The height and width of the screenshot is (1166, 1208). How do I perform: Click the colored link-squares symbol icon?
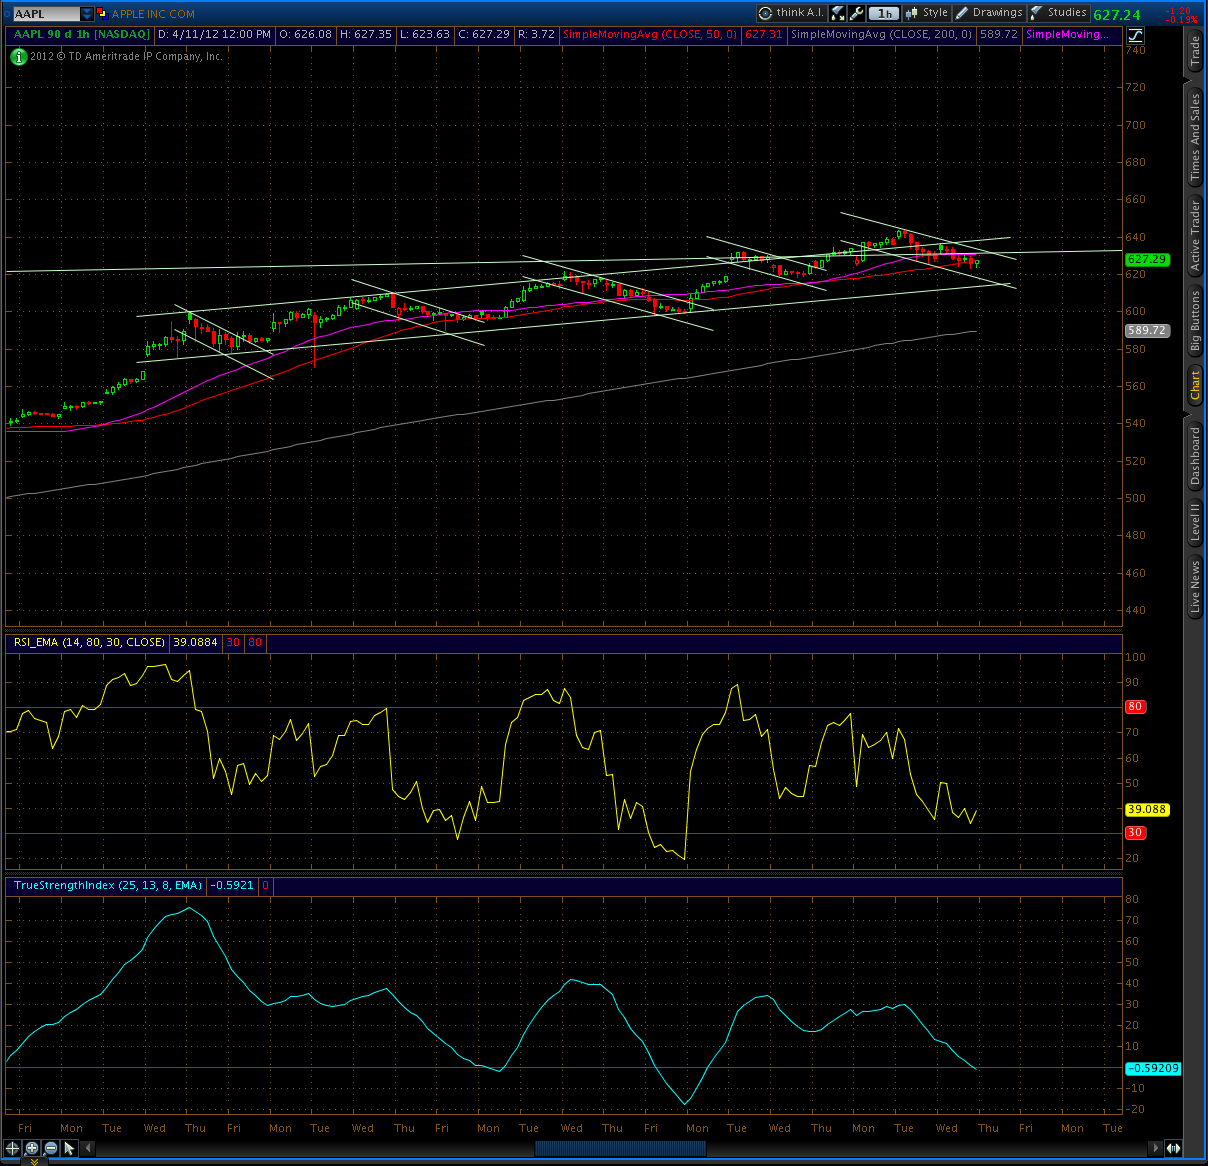tap(102, 14)
